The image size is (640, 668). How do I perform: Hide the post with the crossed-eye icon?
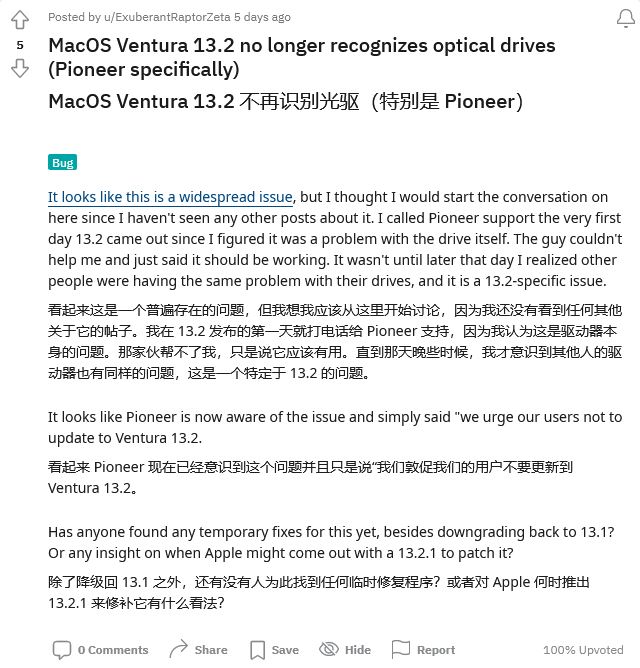click(x=329, y=649)
